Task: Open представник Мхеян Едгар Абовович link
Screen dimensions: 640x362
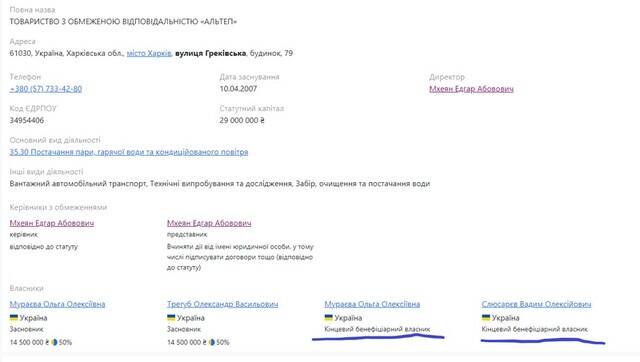Action: tap(209, 223)
